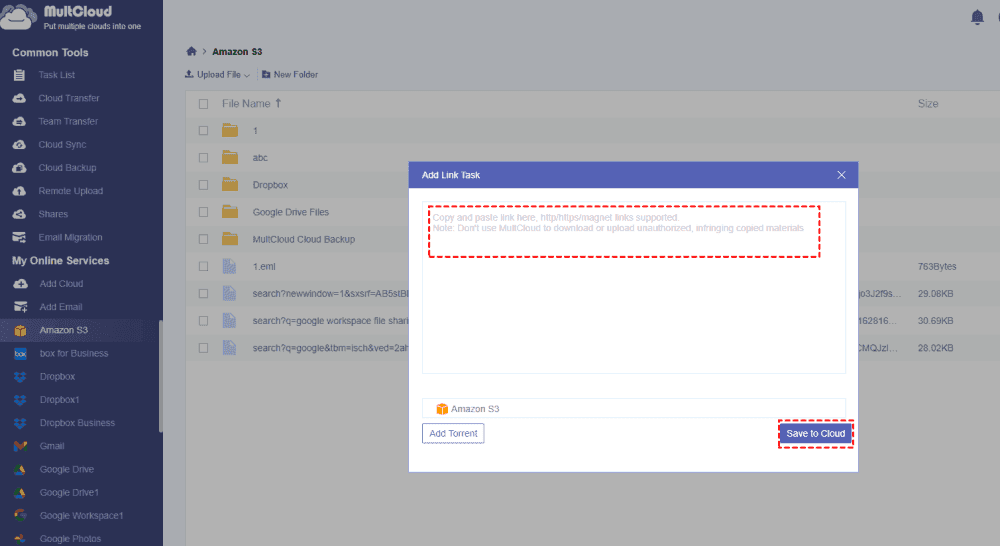The height and width of the screenshot is (546, 1000).
Task: Click the folder icon of the abc row
Action: (230, 158)
